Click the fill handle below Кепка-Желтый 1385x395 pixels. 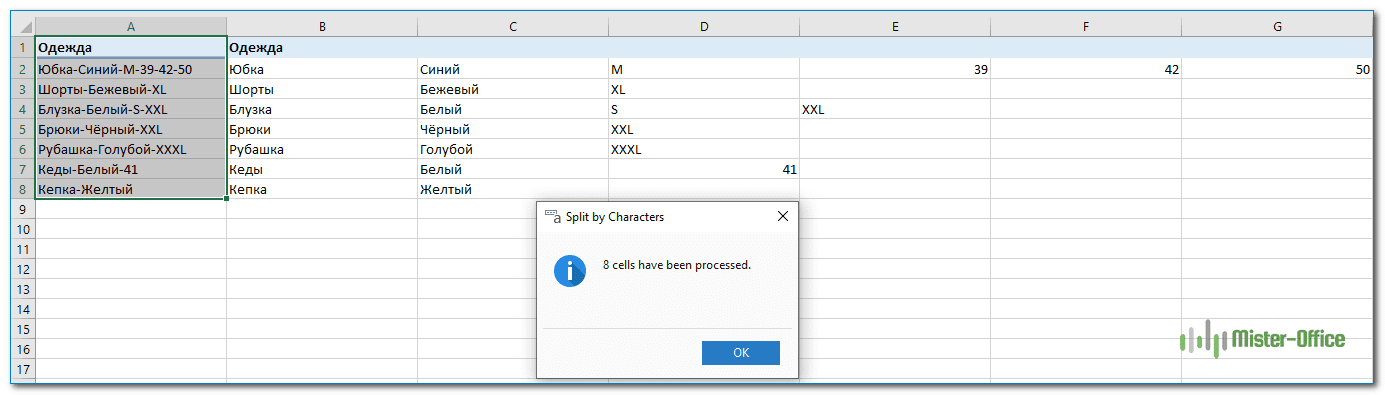tap(227, 199)
